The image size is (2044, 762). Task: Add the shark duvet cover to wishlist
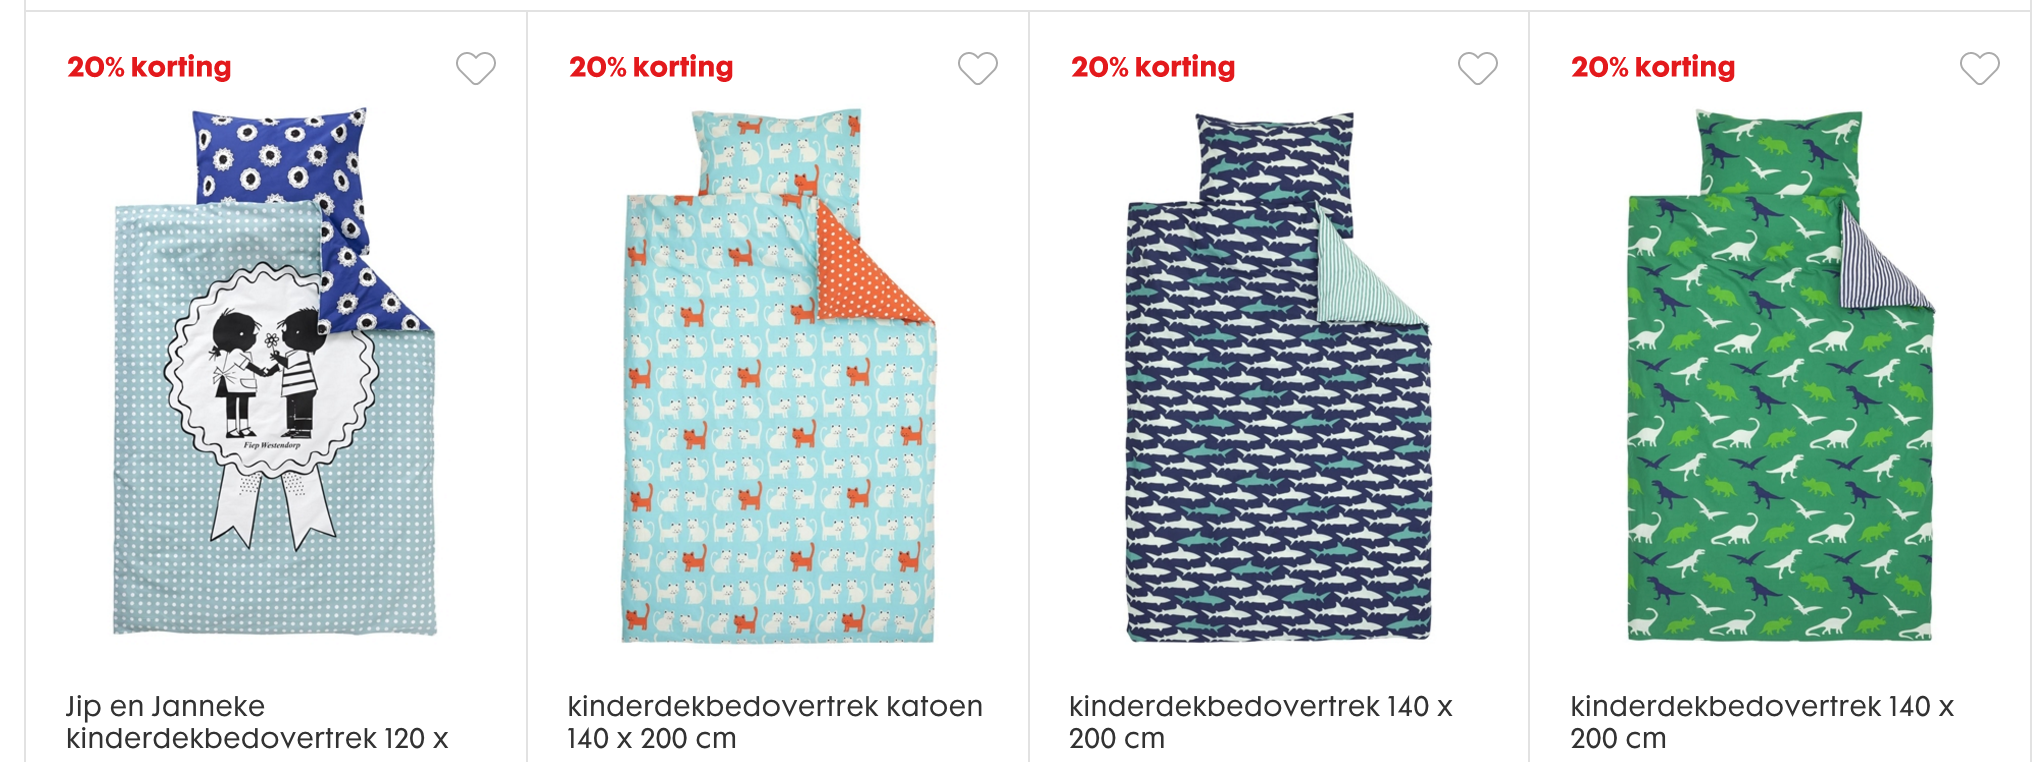pos(1477,68)
